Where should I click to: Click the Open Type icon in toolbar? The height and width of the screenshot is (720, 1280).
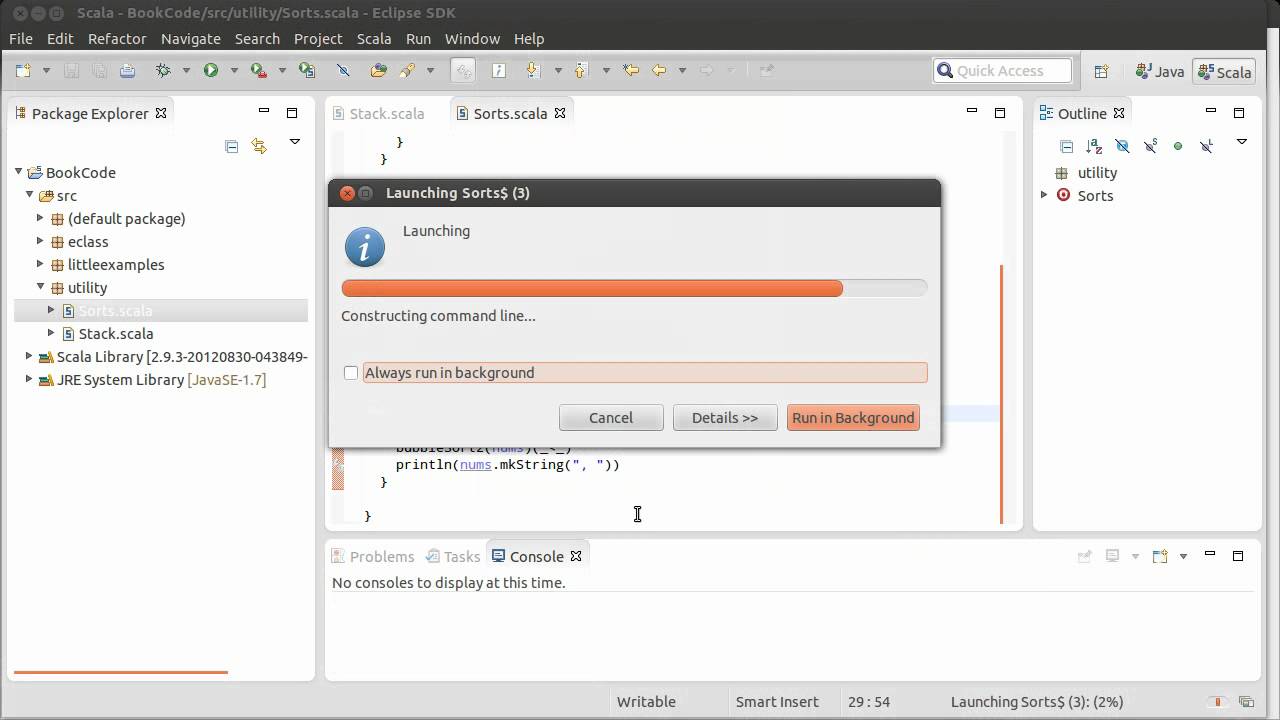pos(378,70)
